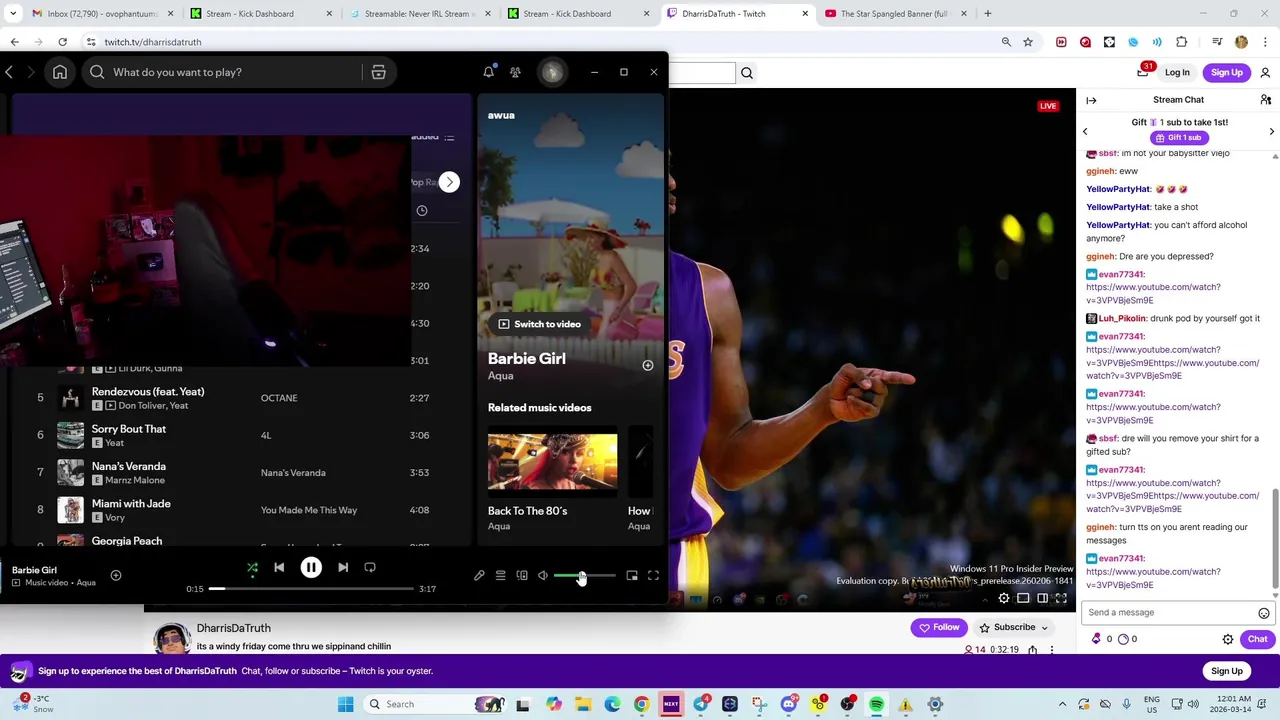This screenshot has width=1280, height=720.
Task: Click purple Chat send button
Action: (x=1257, y=639)
